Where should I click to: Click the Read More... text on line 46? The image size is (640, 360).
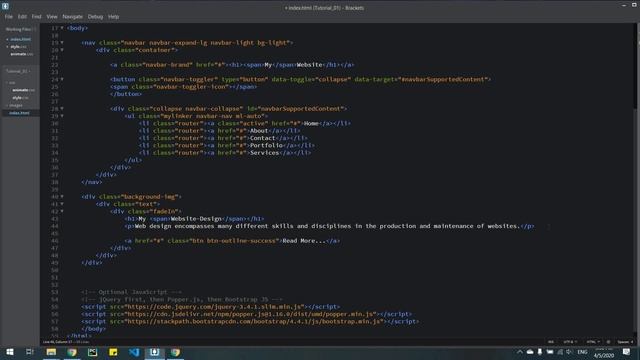[304, 241]
